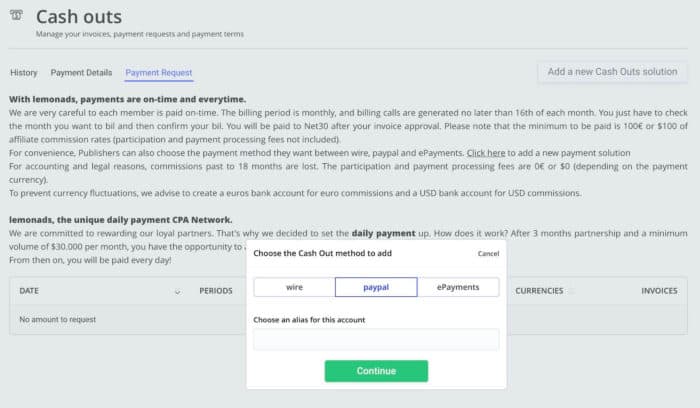Click the CURRENCIES column header

[539, 291]
